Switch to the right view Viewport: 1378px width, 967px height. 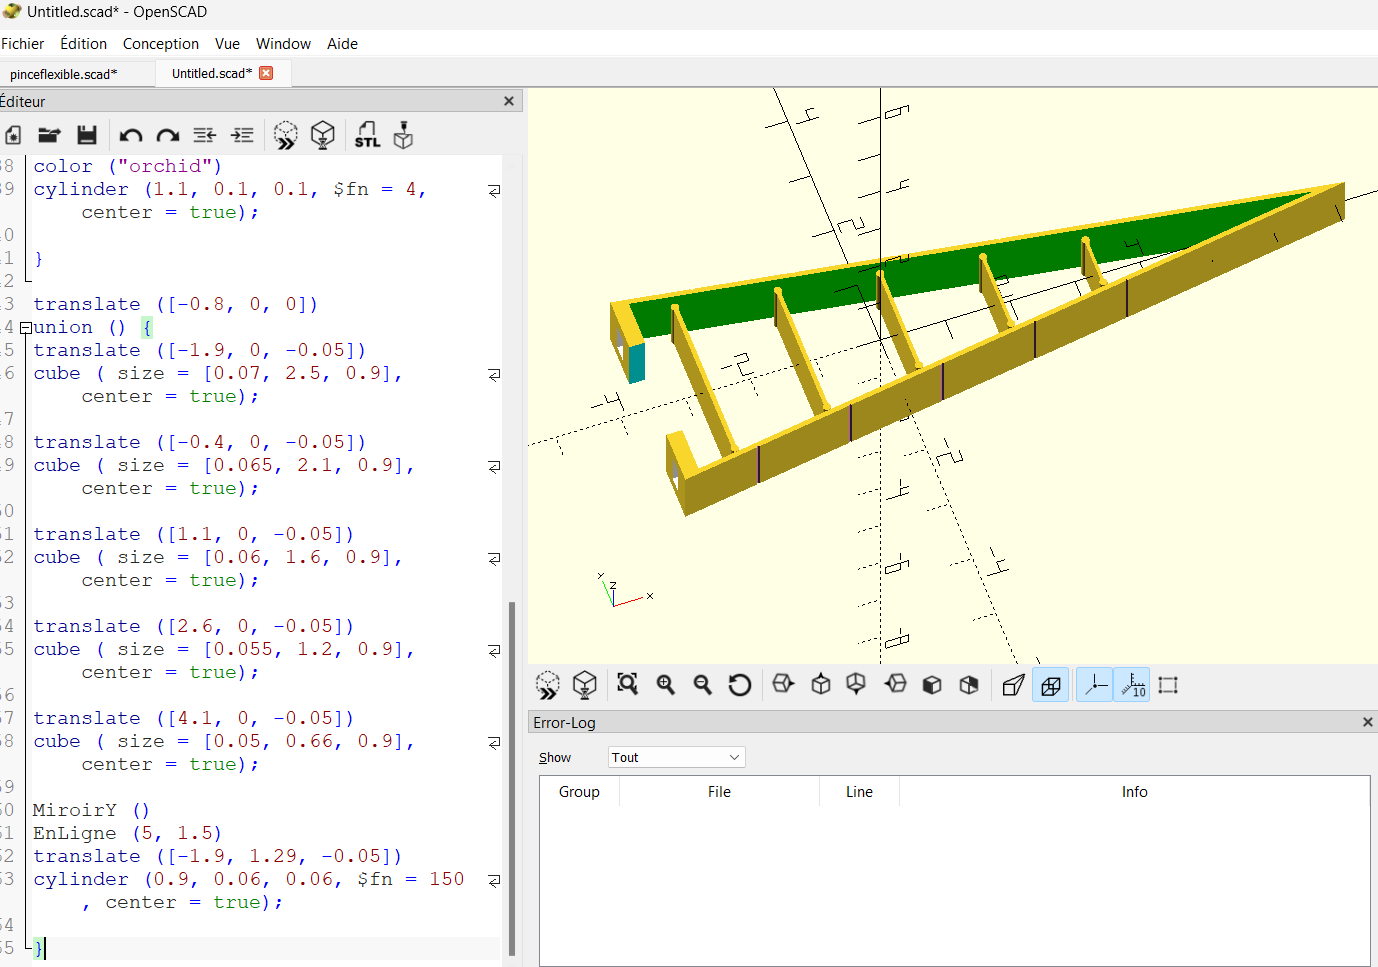click(x=783, y=684)
